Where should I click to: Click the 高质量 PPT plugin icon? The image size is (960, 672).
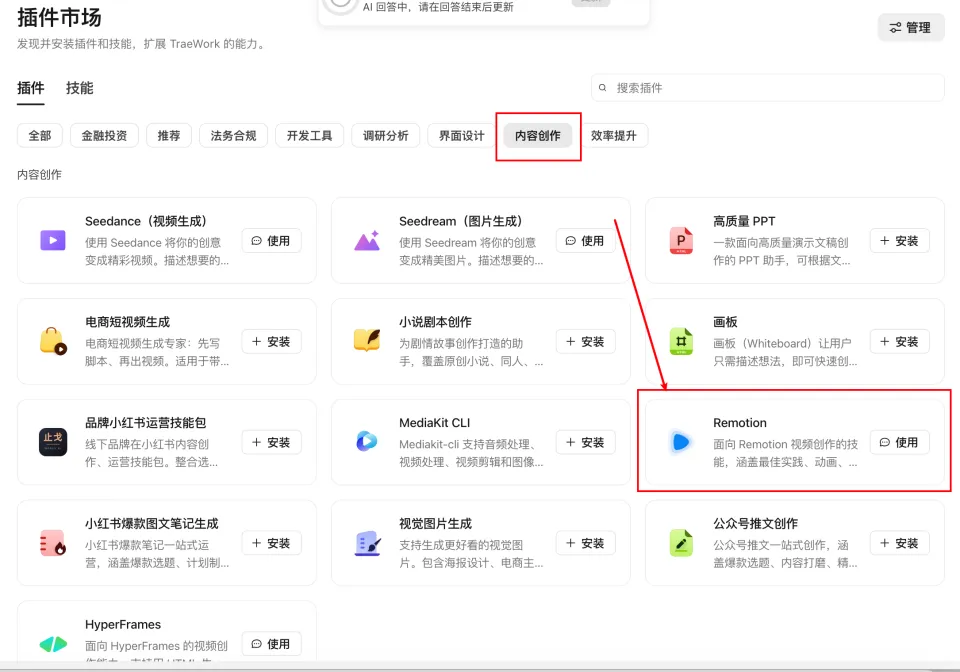[681, 241]
